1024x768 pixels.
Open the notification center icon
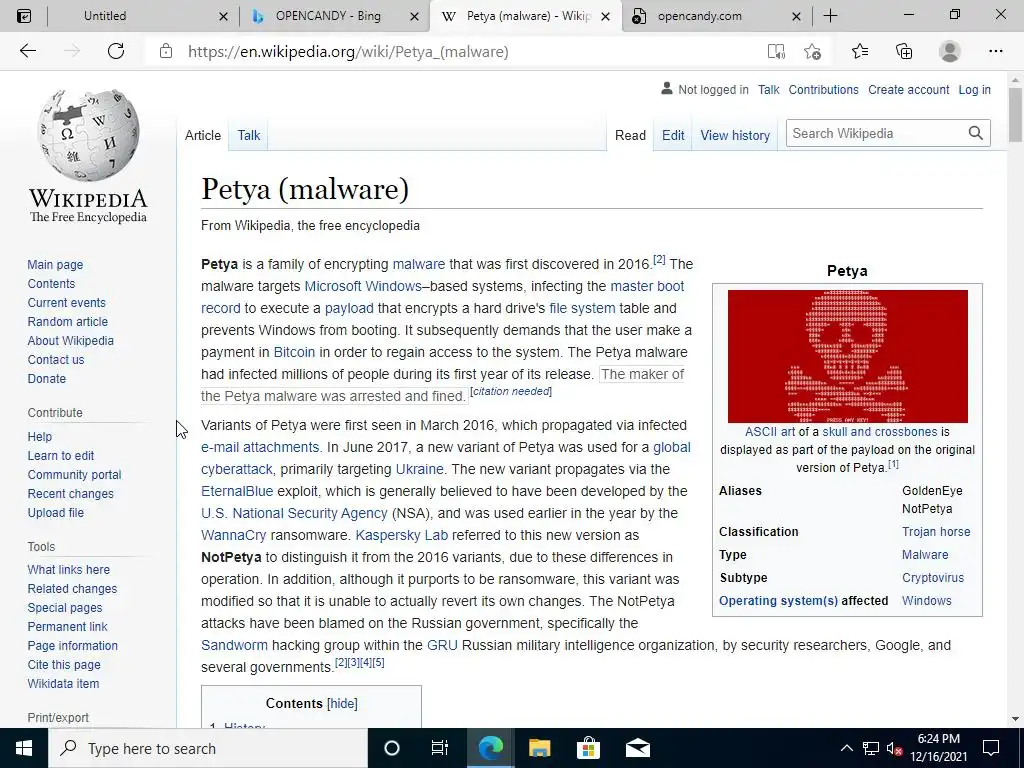[x=991, y=748]
